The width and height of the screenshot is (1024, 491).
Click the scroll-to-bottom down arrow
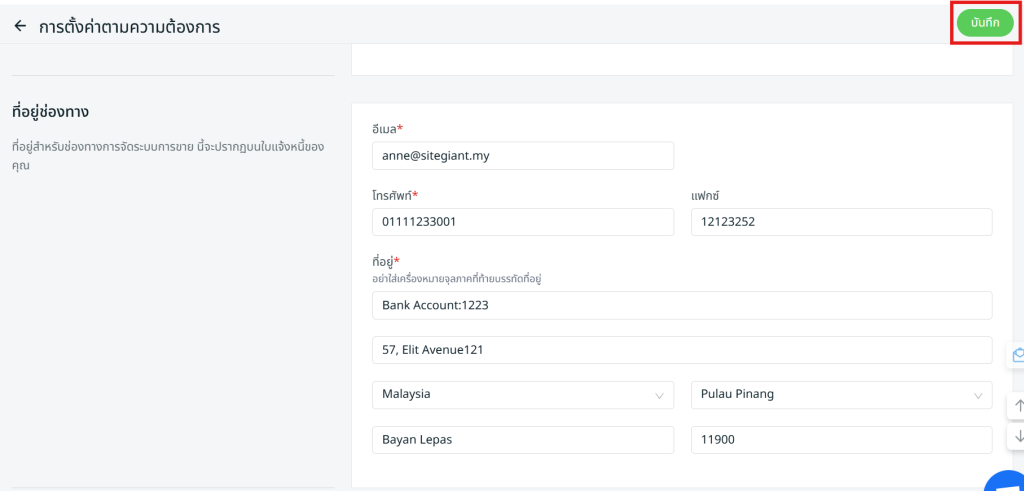pyautogui.click(x=1018, y=436)
